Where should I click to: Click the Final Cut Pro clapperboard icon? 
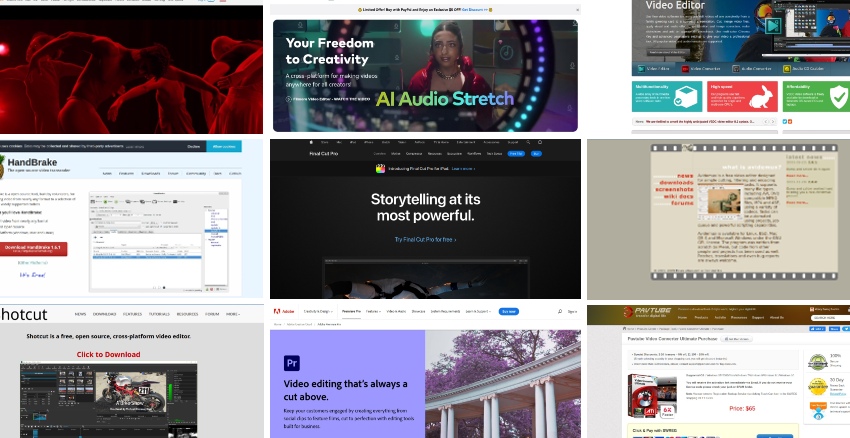coord(381,169)
